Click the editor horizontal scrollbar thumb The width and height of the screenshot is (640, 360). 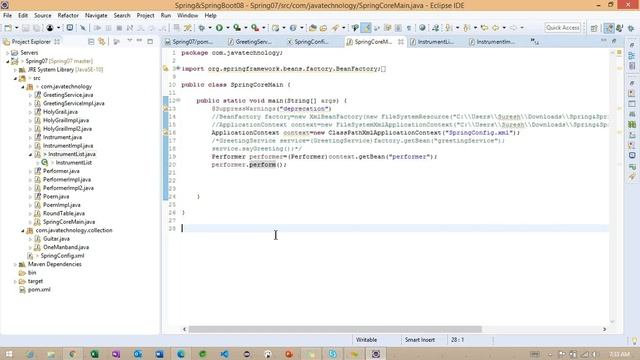335,329
